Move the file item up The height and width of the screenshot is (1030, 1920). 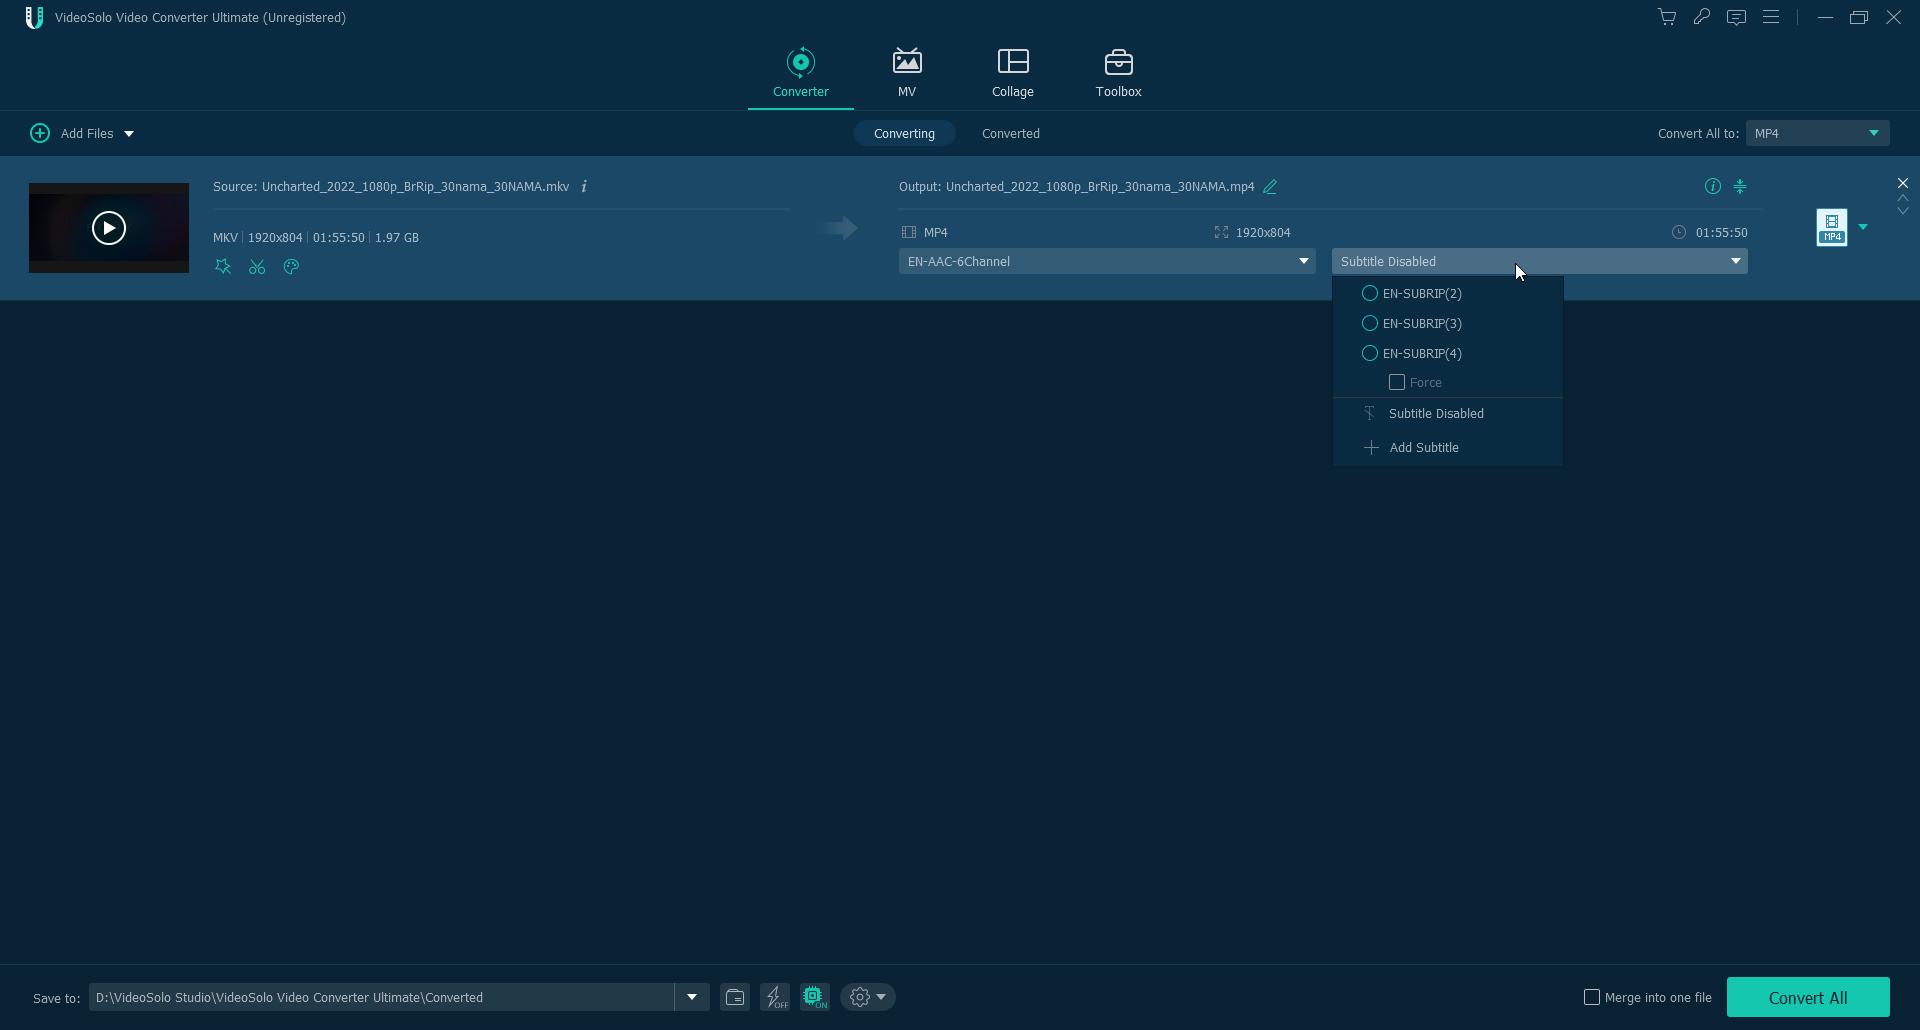coord(1903,198)
